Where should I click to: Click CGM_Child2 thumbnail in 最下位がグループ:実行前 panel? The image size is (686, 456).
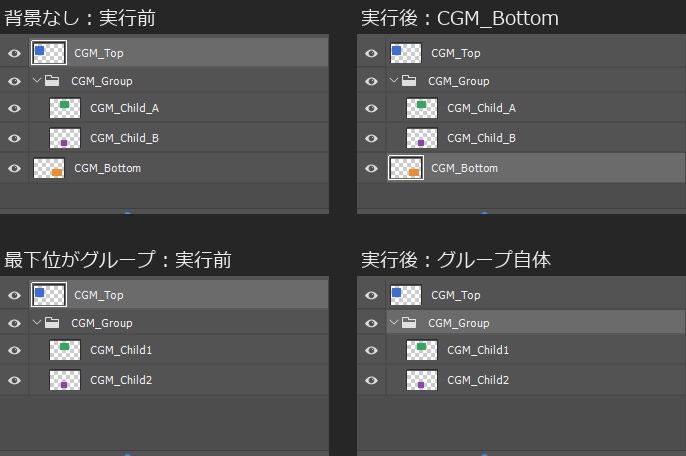click(65, 380)
